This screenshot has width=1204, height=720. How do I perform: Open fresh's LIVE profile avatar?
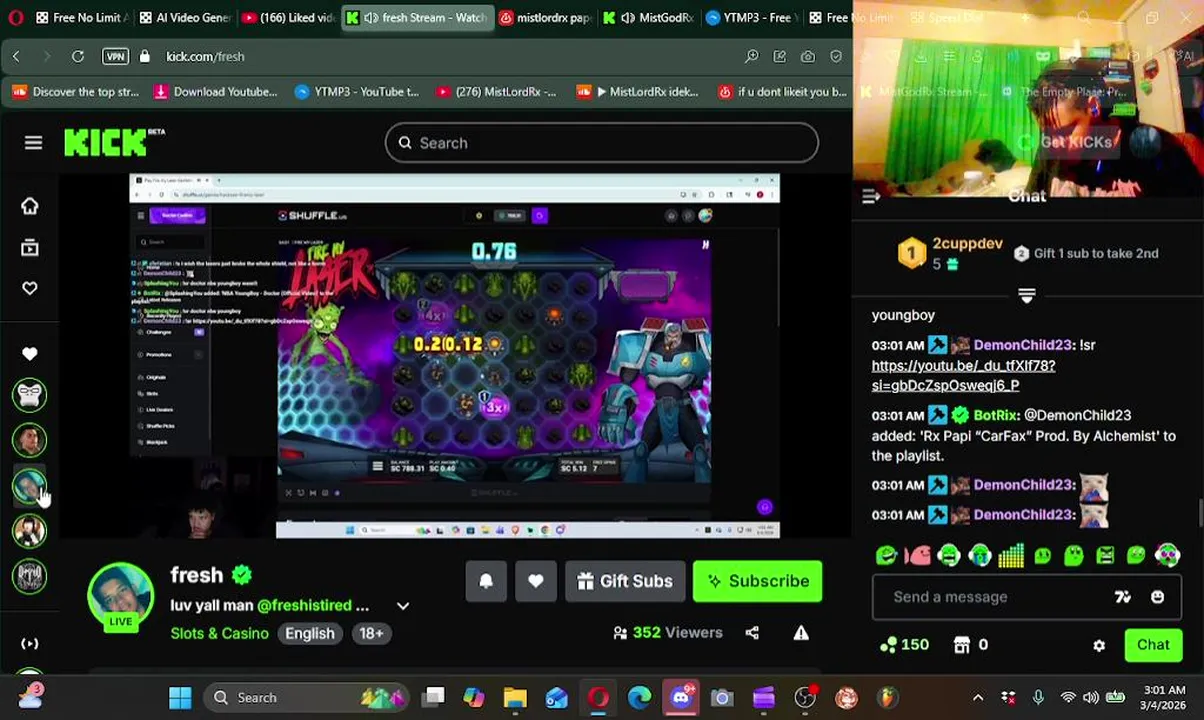[x=120, y=597]
